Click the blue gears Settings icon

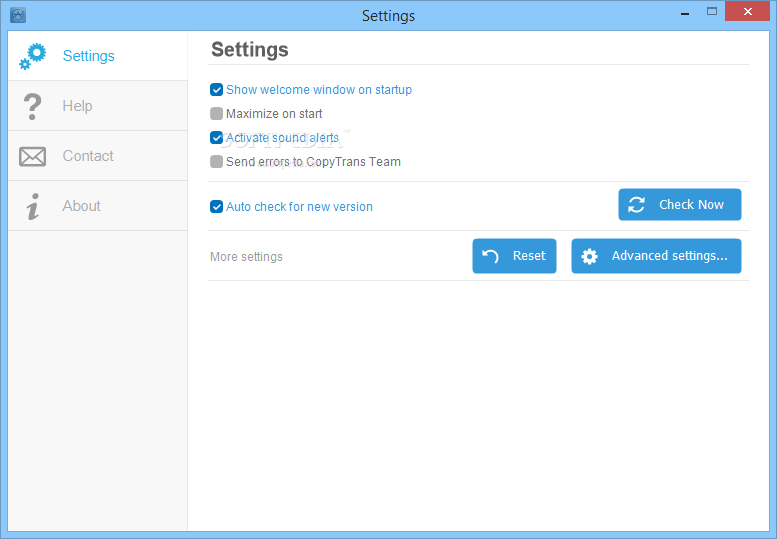click(x=33, y=56)
